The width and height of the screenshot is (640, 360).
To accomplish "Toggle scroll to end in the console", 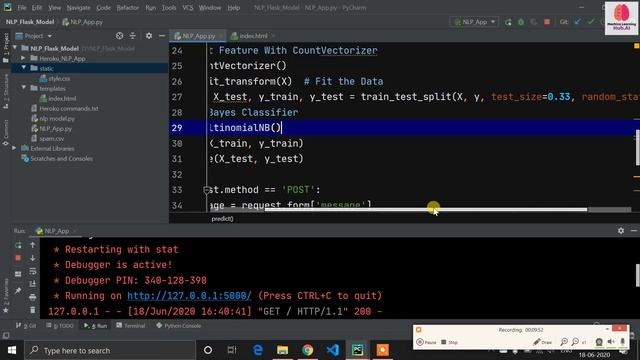I will pos(33,284).
